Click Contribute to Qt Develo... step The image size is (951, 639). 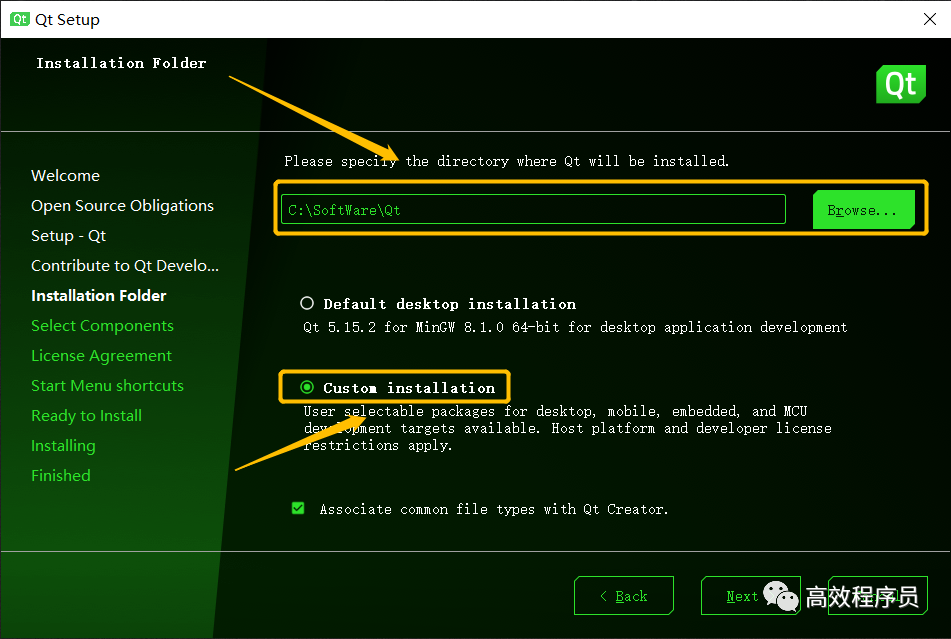[125, 266]
